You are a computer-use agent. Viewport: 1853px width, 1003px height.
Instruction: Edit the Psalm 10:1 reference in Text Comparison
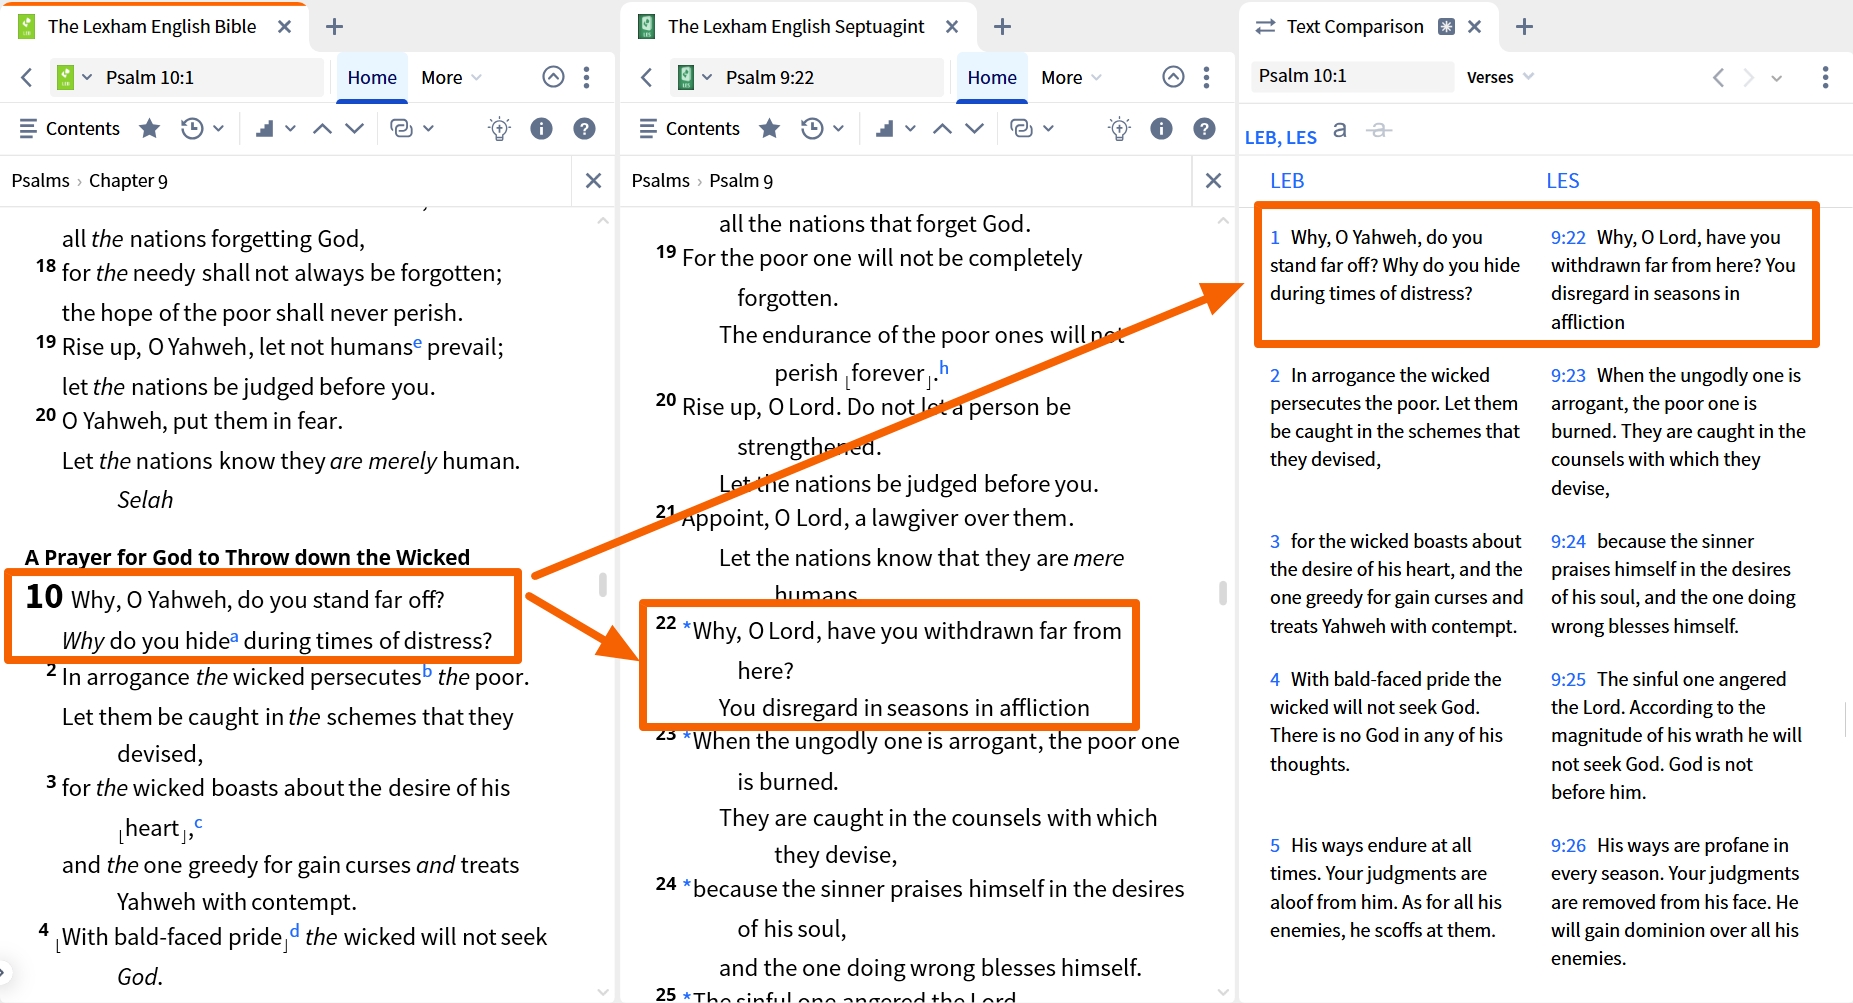coord(1352,76)
